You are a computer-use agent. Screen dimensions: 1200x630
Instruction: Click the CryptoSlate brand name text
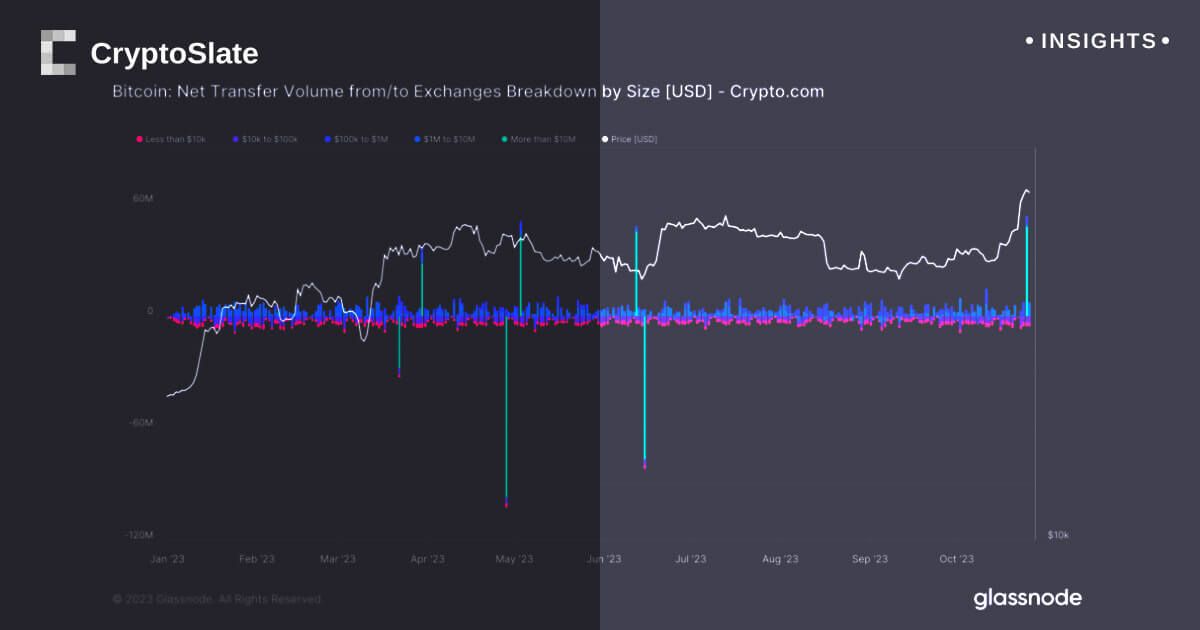click(x=174, y=54)
